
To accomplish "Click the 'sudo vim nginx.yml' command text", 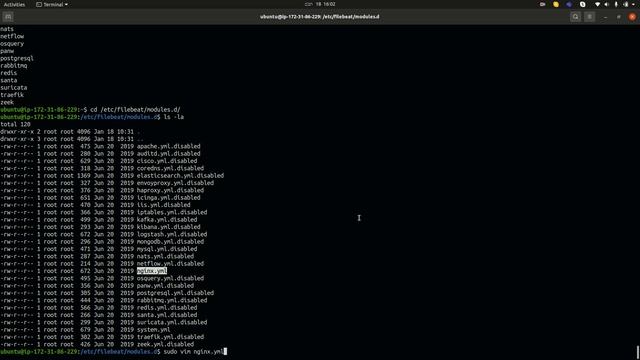I will 194,351.
